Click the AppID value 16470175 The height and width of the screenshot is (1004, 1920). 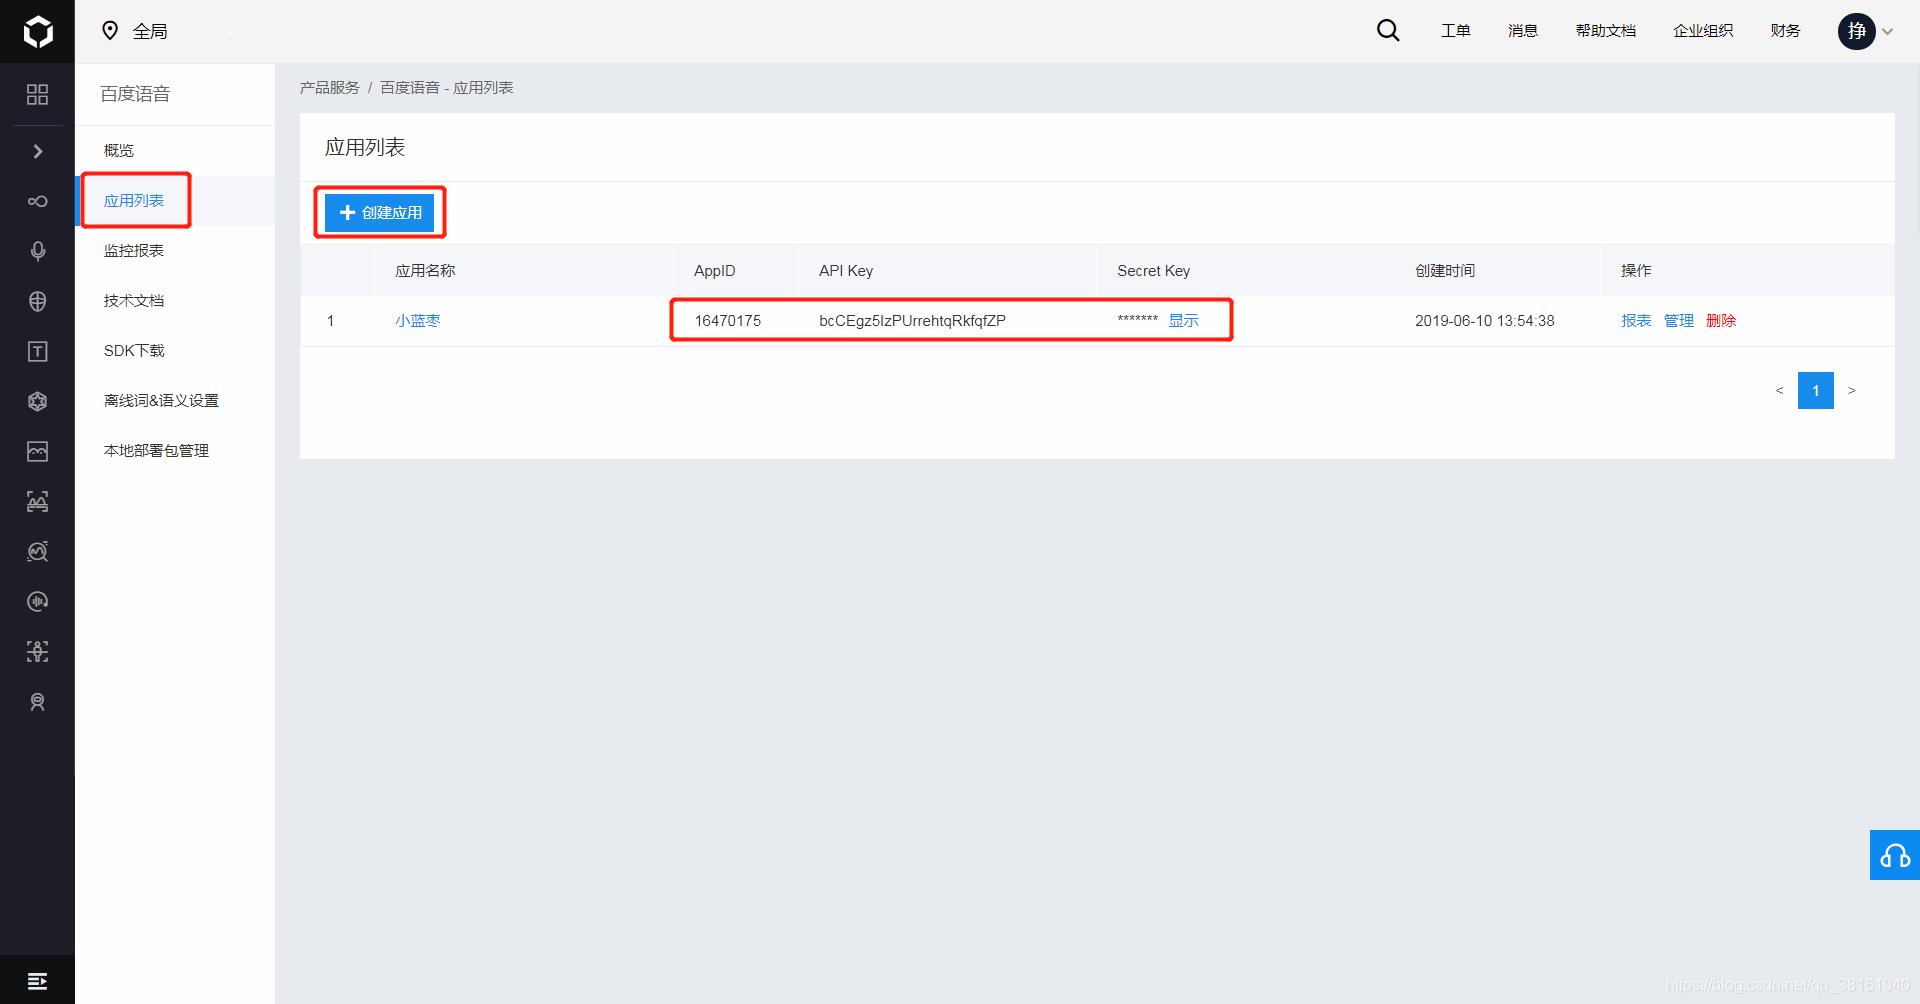(x=728, y=321)
